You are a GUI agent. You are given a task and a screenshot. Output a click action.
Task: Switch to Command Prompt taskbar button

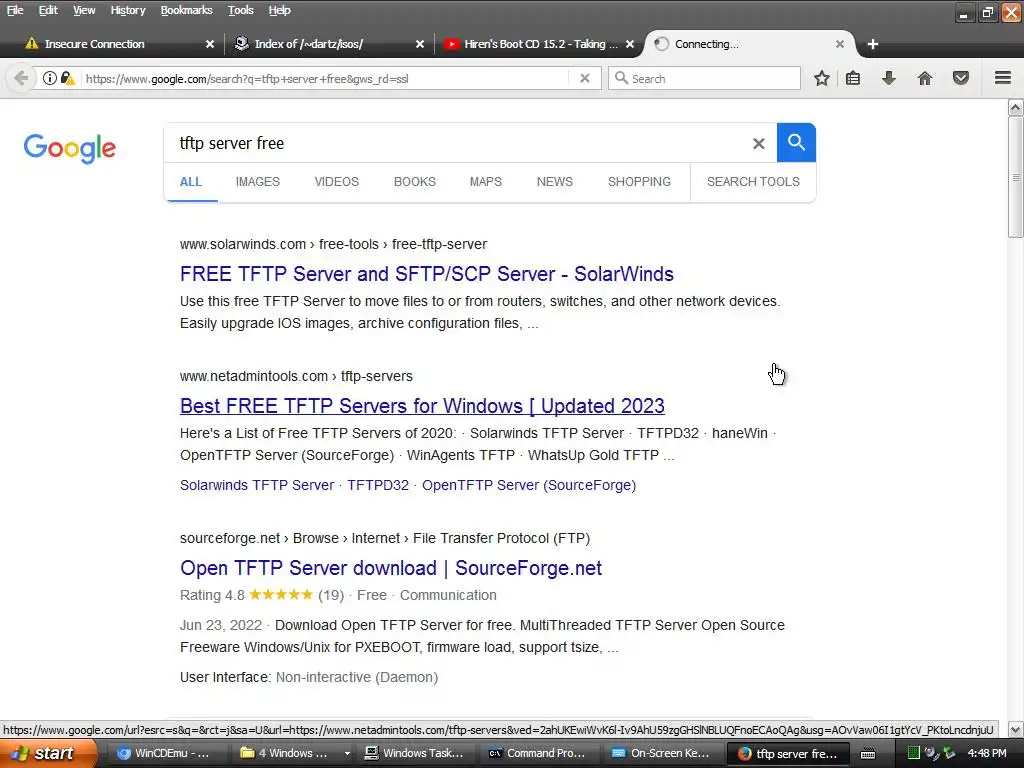click(x=538, y=754)
